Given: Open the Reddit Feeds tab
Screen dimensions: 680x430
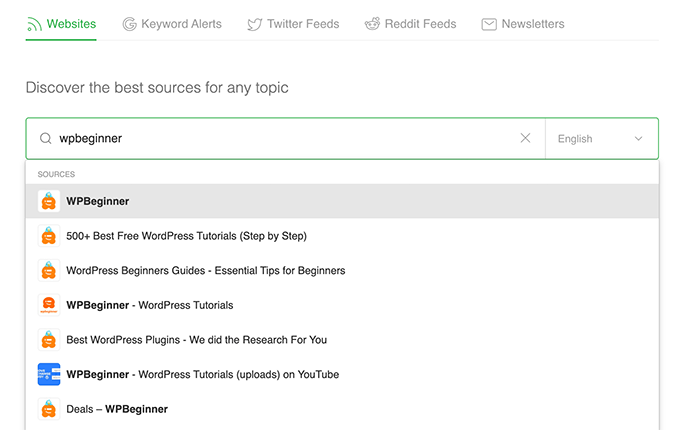Looking at the screenshot, I should [410, 24].
